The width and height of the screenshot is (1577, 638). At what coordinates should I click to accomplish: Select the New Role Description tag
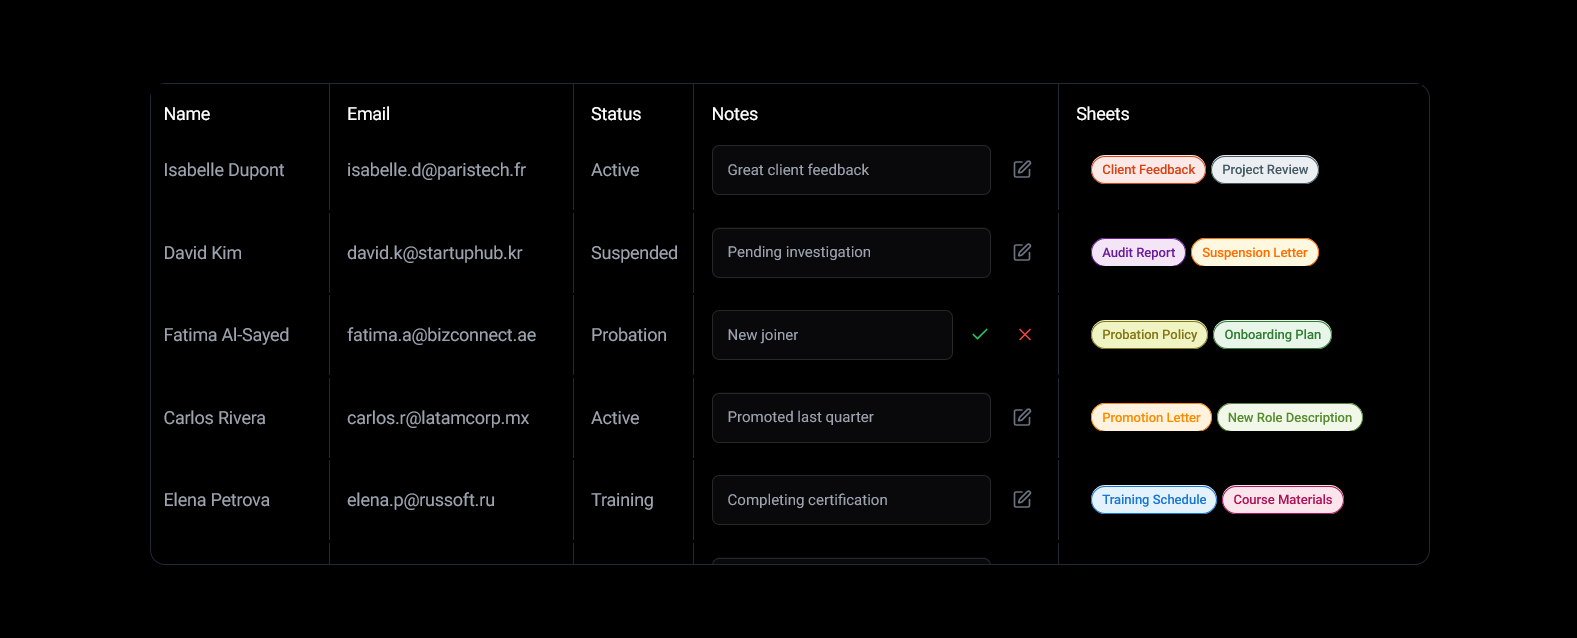(x=1290, y=418)
